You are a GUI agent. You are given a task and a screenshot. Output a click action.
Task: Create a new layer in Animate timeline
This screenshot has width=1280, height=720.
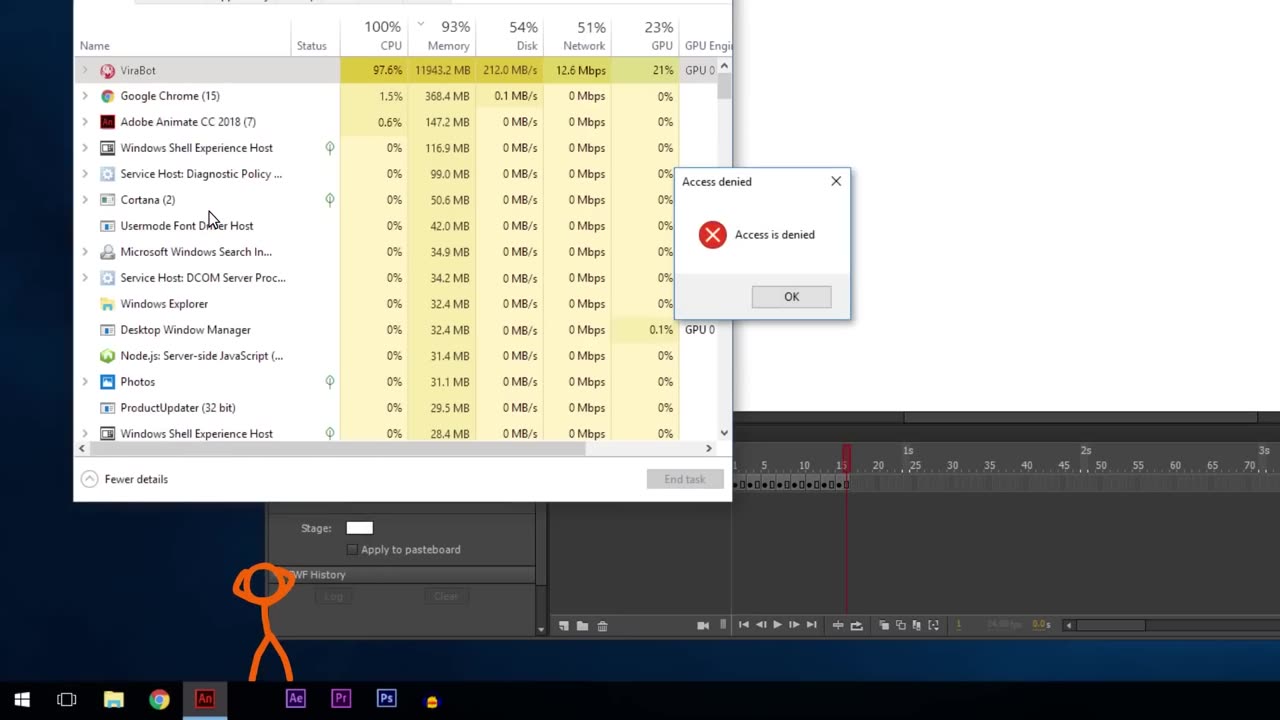[564, 626]
